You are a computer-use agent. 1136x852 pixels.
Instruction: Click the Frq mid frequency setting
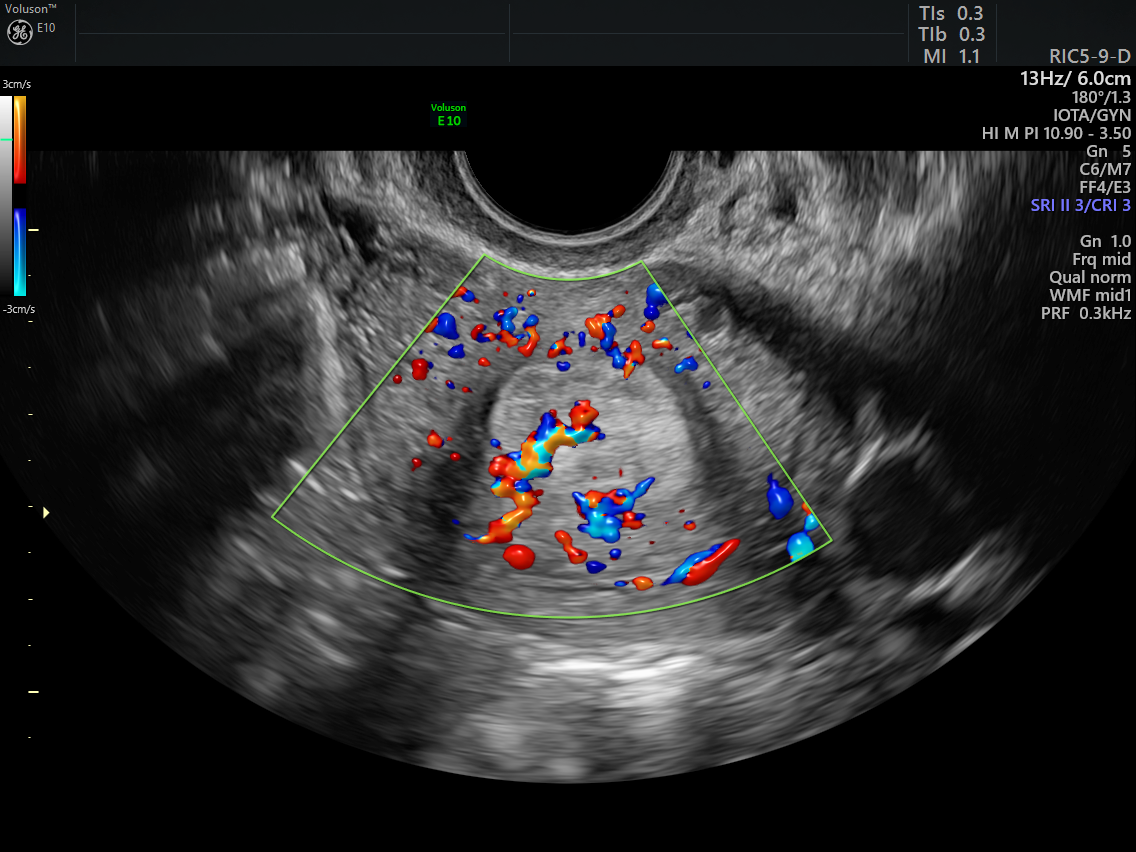1101,259
